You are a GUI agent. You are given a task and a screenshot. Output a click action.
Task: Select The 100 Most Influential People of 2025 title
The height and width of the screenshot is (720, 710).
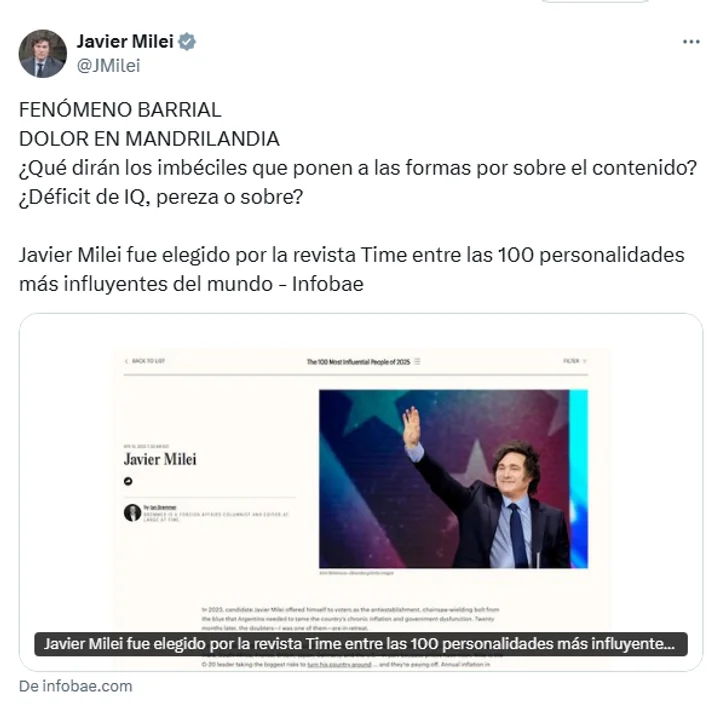tap(358, 362)
